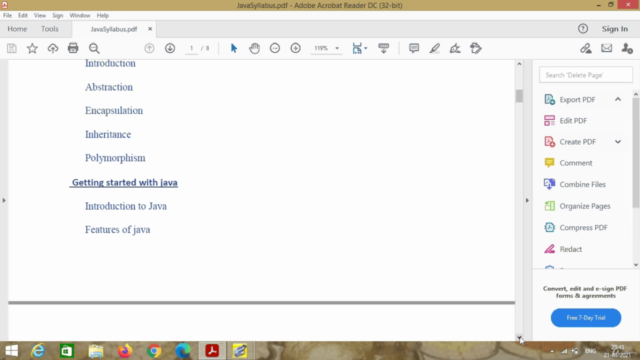
Task: Expand the Create PDF section
Action: pos(618,142)
